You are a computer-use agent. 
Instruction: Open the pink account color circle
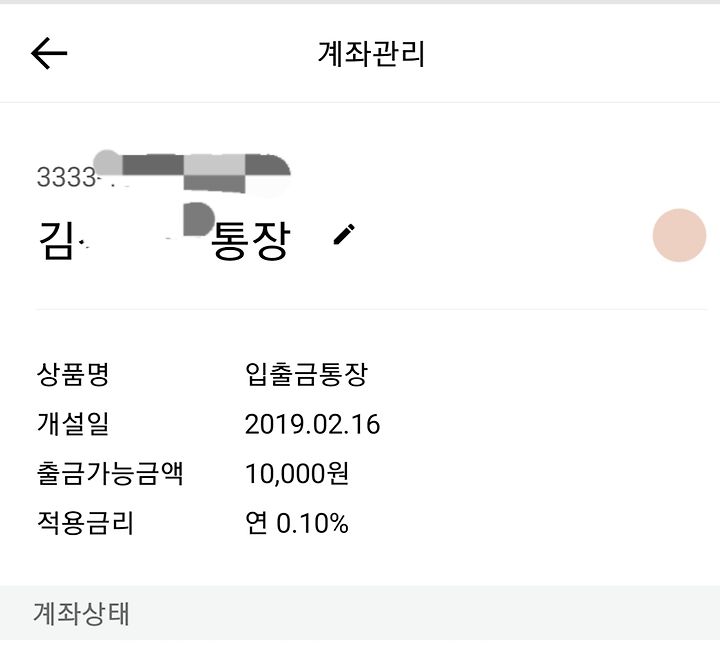(679, 235)
